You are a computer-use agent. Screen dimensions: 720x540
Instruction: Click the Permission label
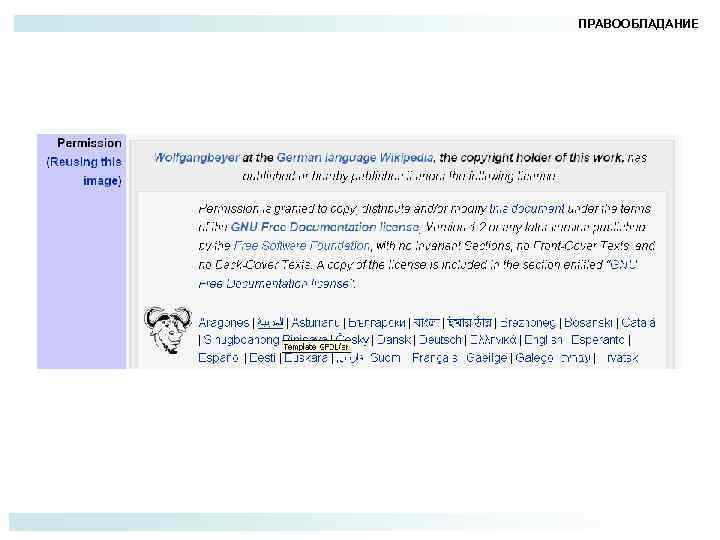(89, 143)
